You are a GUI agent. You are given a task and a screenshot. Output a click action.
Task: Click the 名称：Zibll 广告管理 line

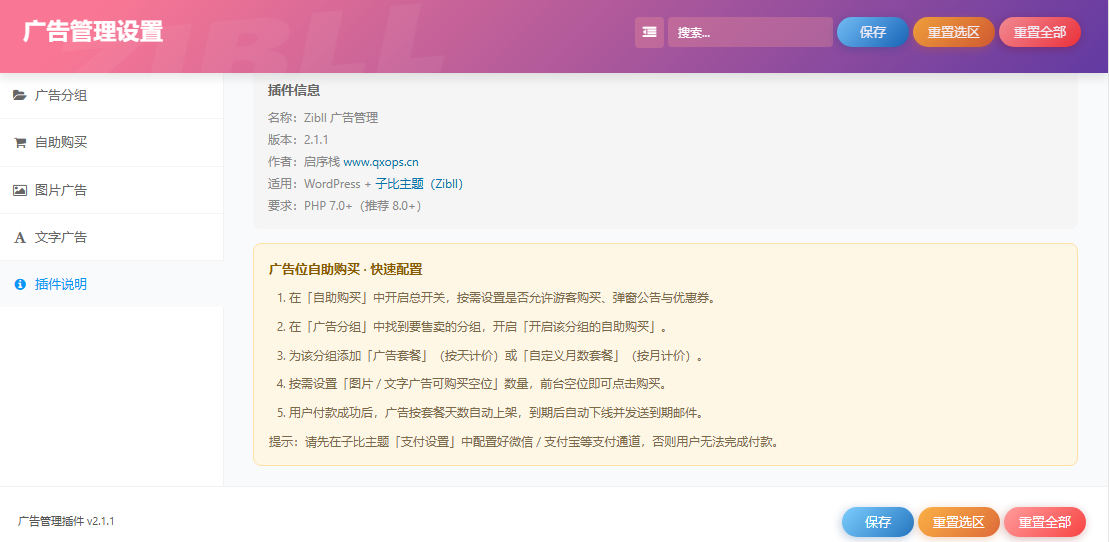click(323, 117)
